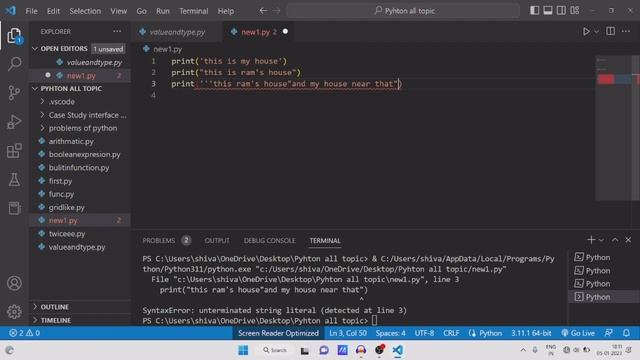
Task: Open the Accounts icon
Action: tap(14, 283)
